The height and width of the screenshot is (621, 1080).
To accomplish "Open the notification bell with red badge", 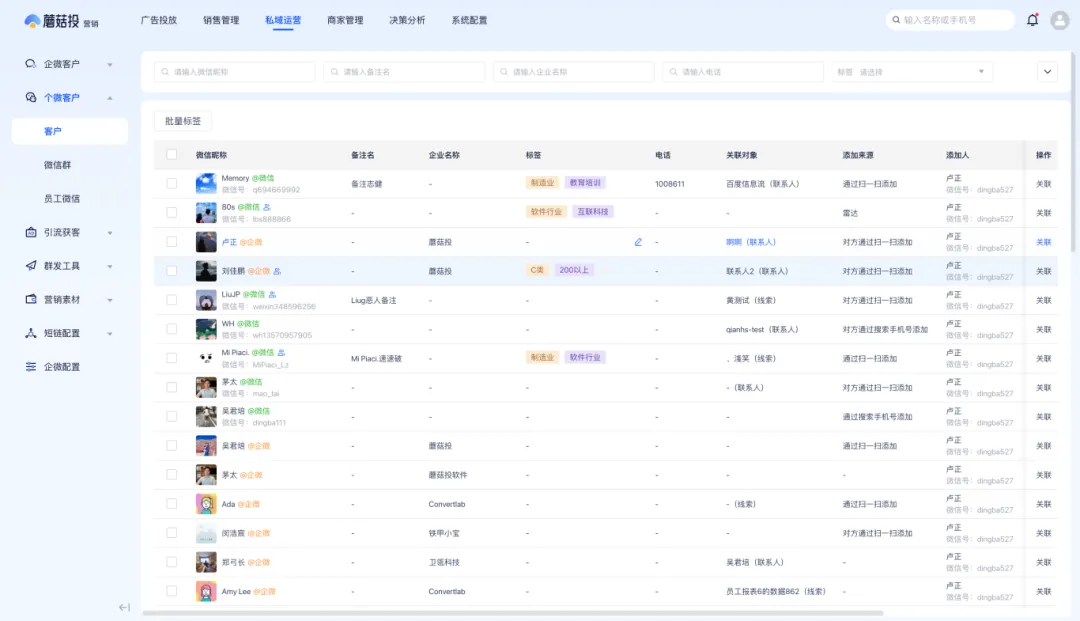I will [x=1032, y=19].
